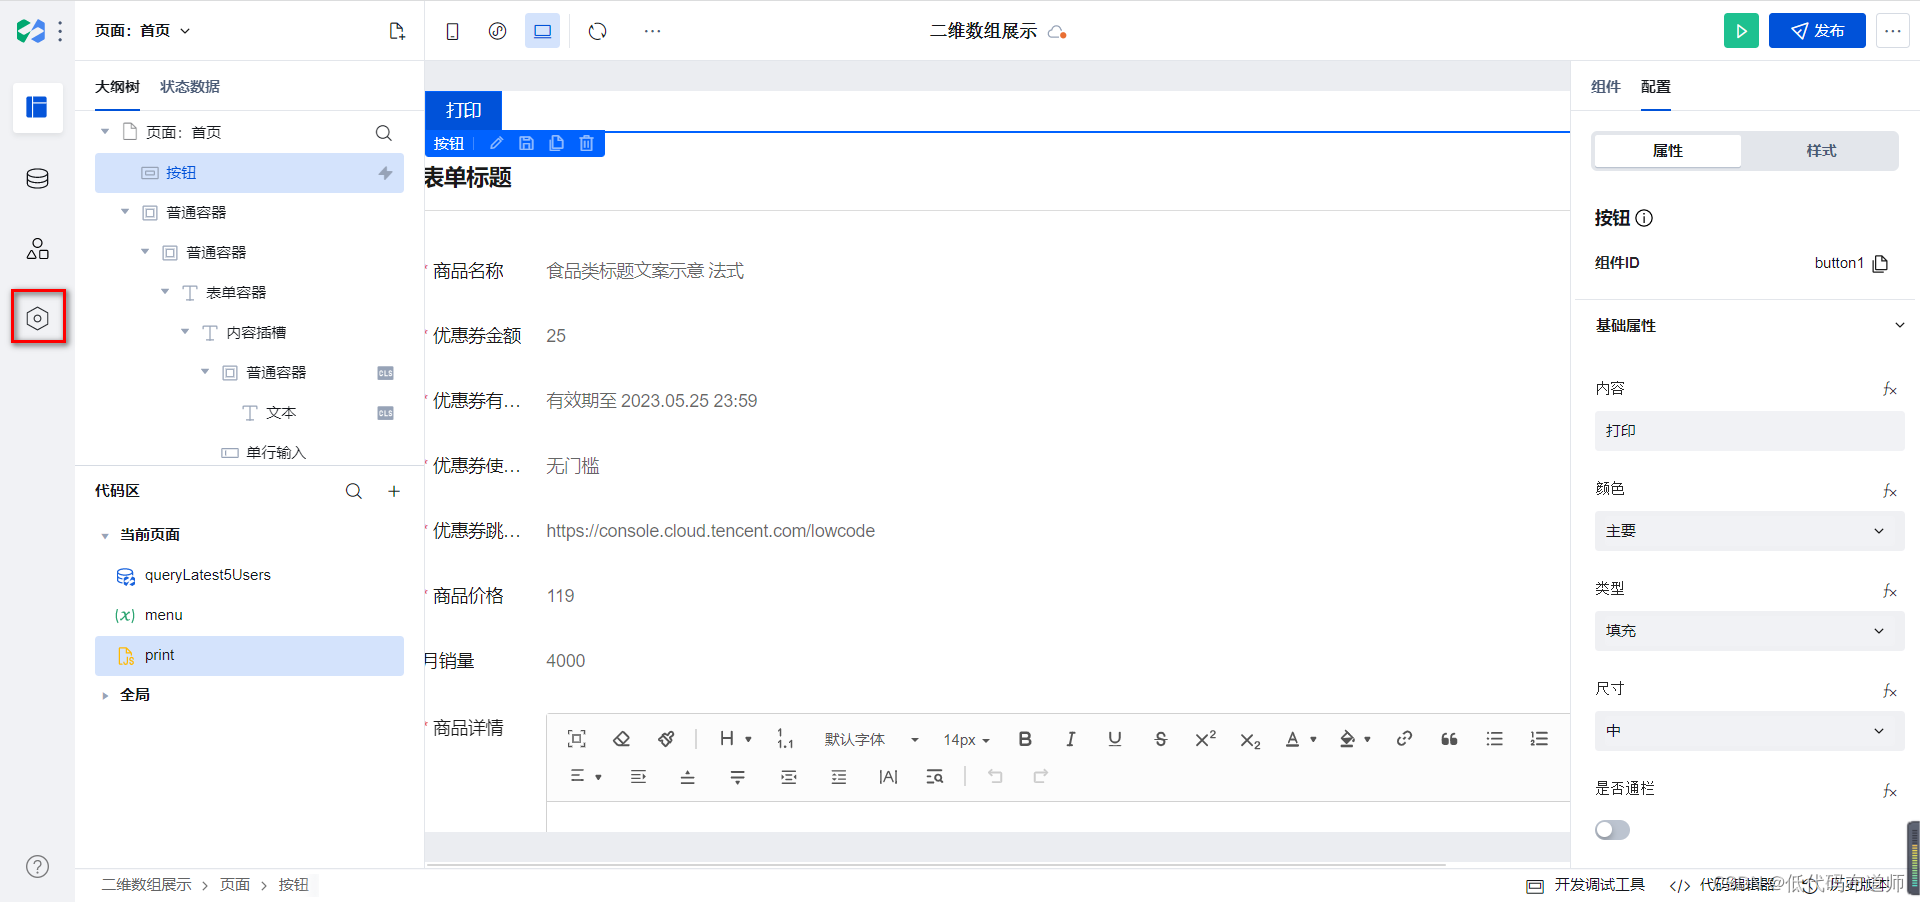The image size is (1920, 902).
Task: Edit the selected button via pencil icon
Action: tap(496, 143)
